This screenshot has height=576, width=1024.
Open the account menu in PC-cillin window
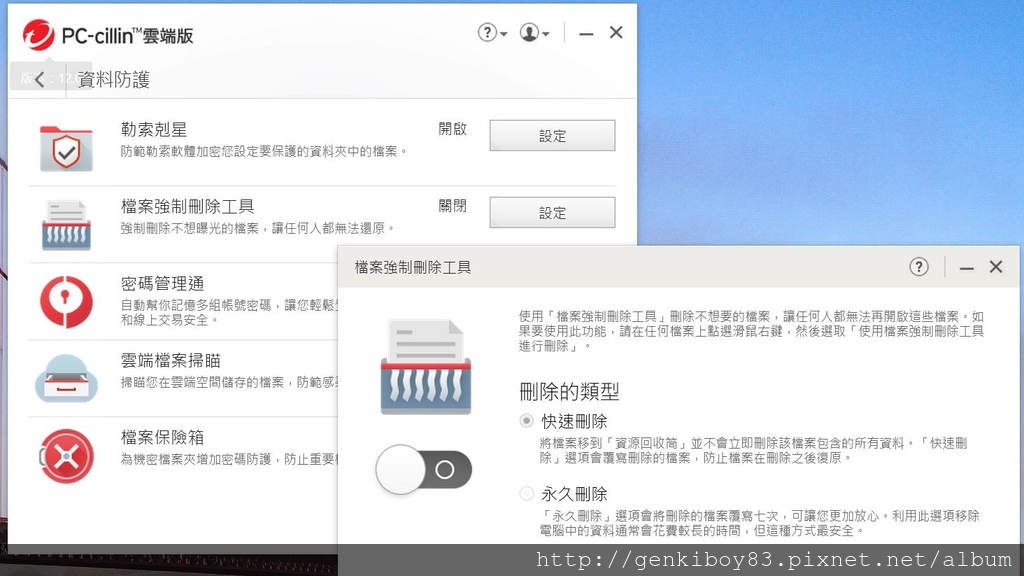534,33
